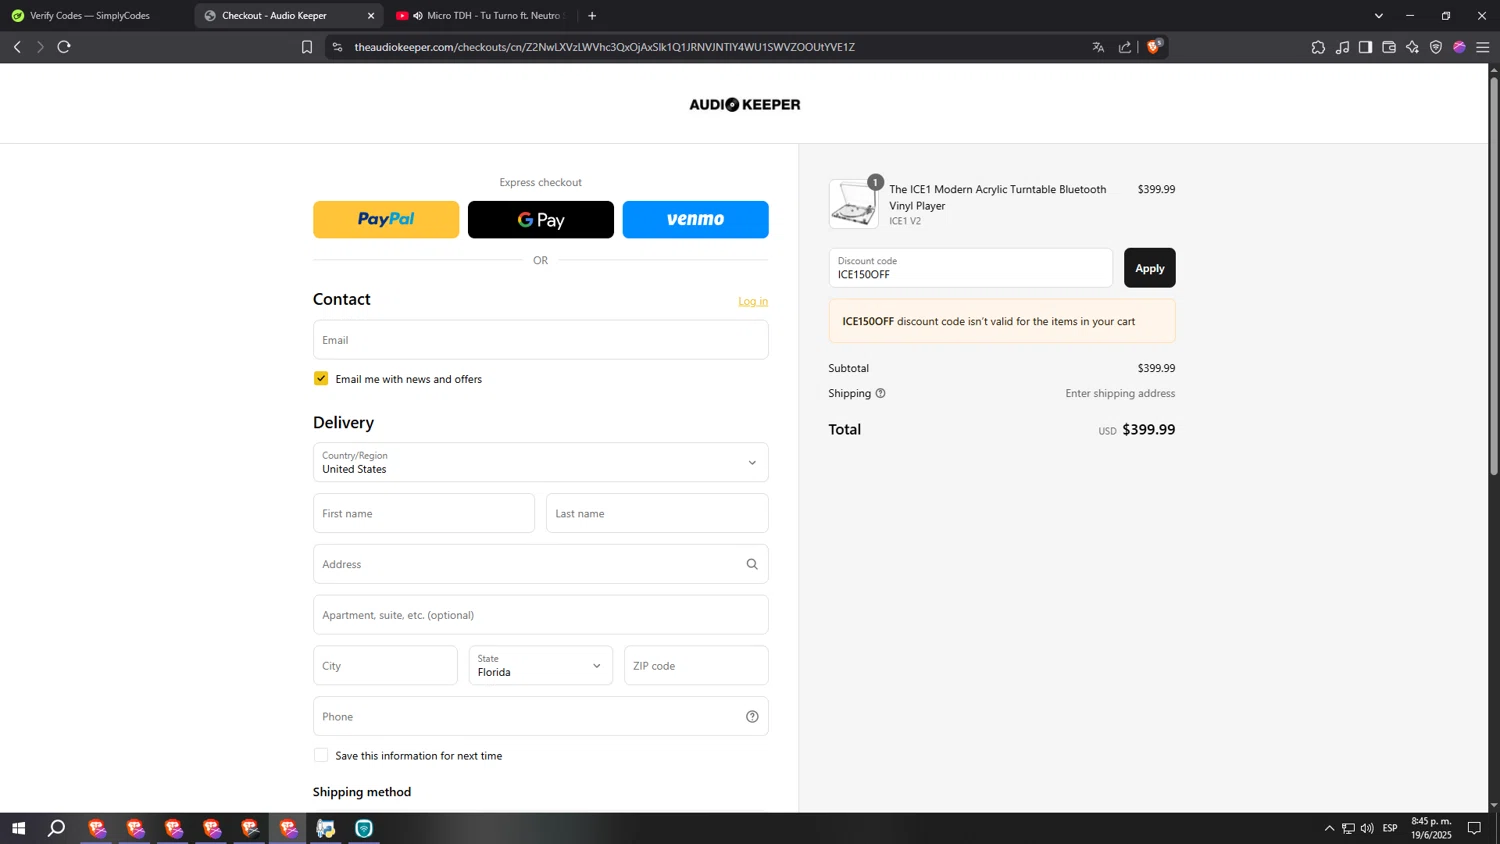Uncheck Email me with news and offers
1500x844 pixels.
coord(321,379)
